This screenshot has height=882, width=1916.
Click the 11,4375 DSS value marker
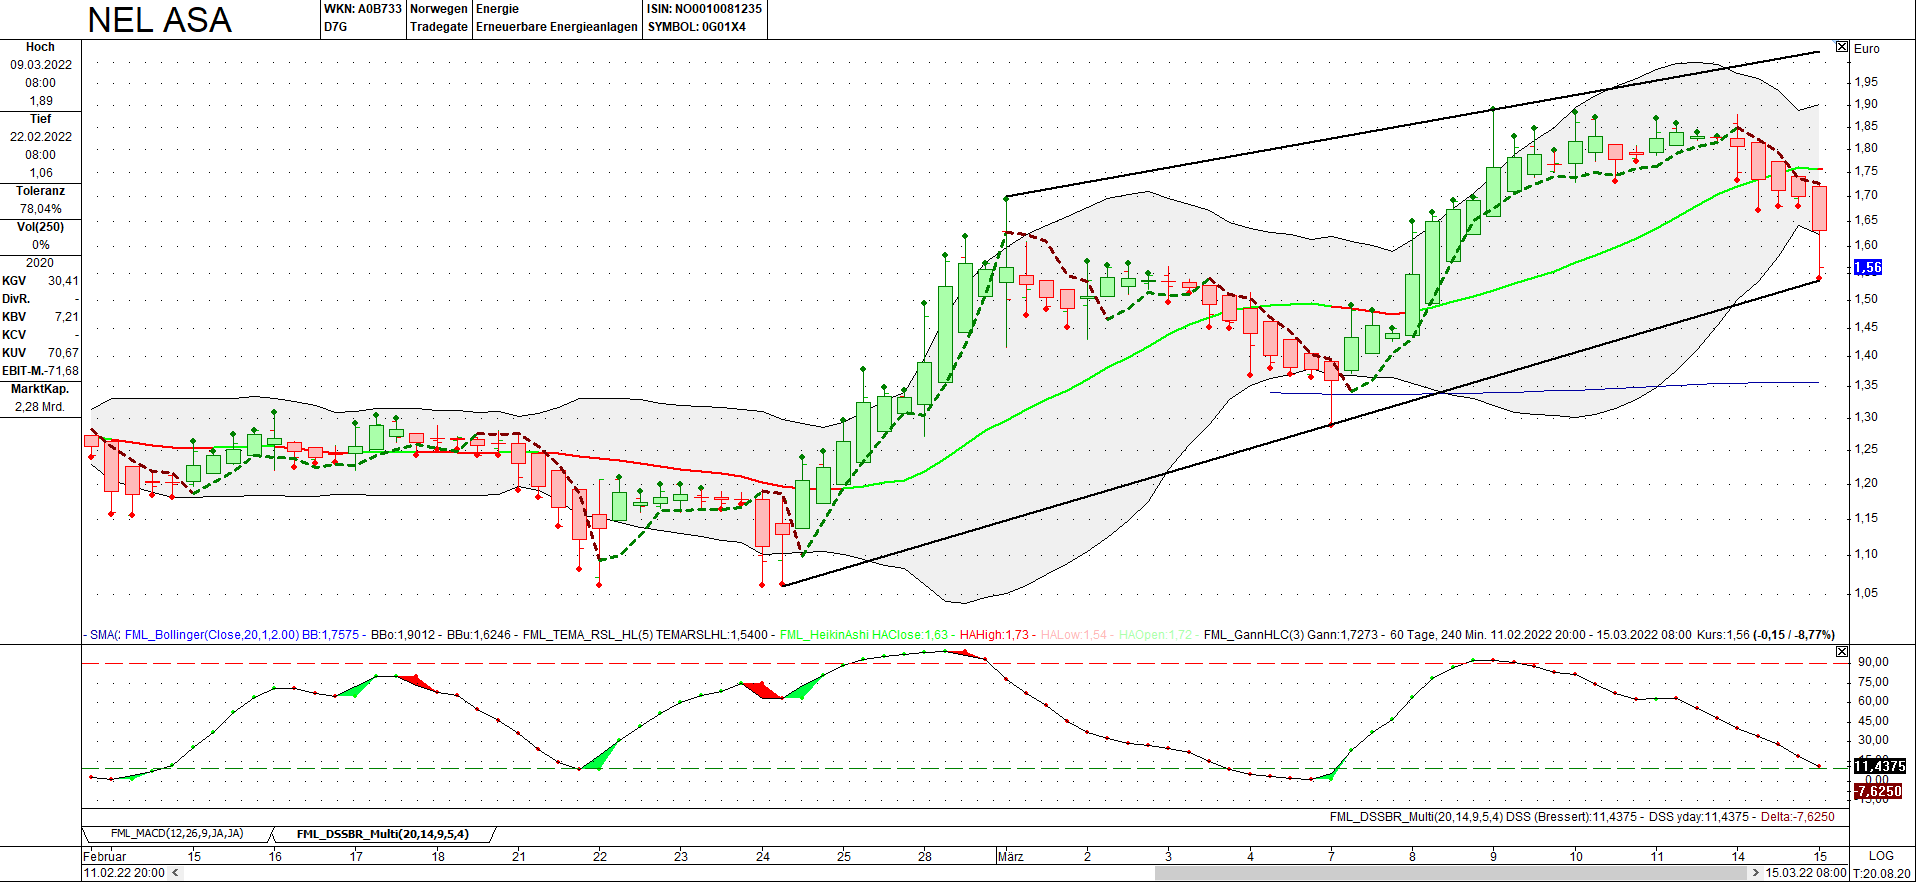pyautogui.click(x=1879, y=766)
